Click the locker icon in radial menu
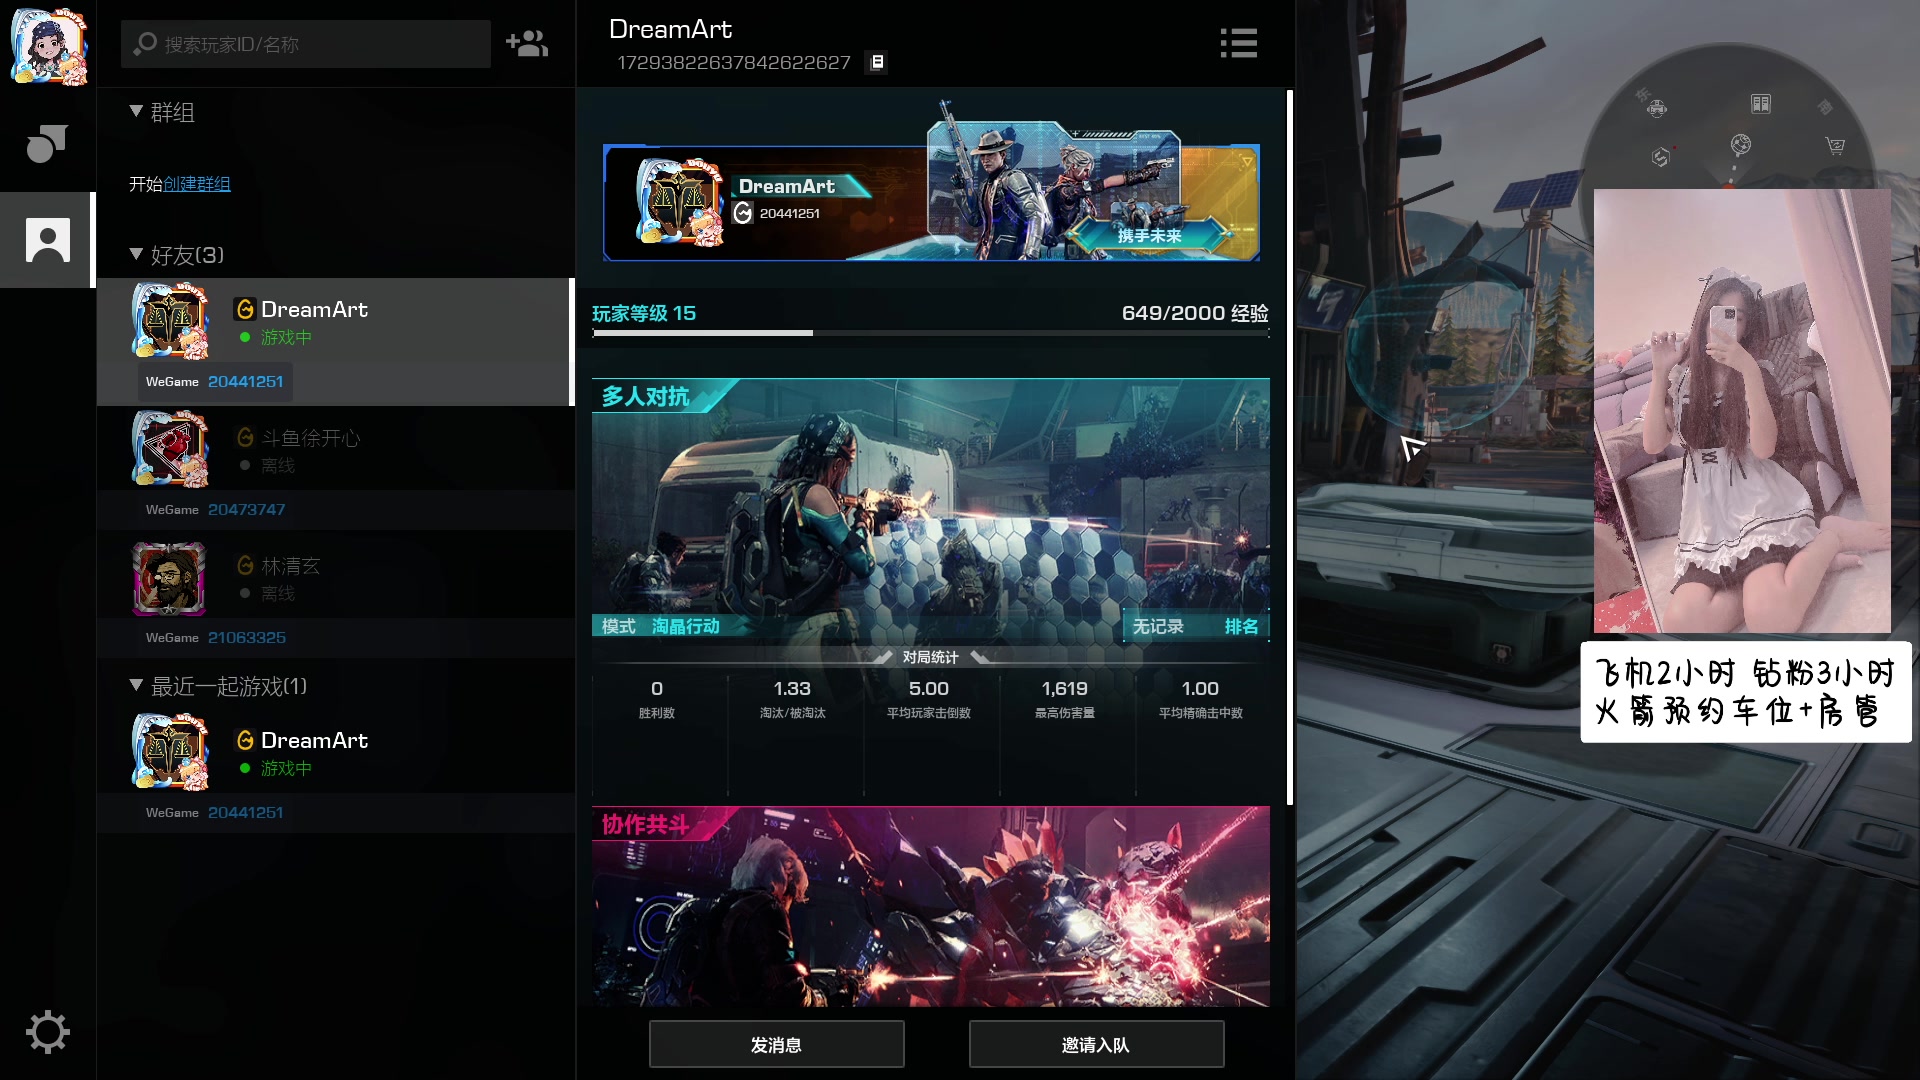 click(x=1761, y=104)
